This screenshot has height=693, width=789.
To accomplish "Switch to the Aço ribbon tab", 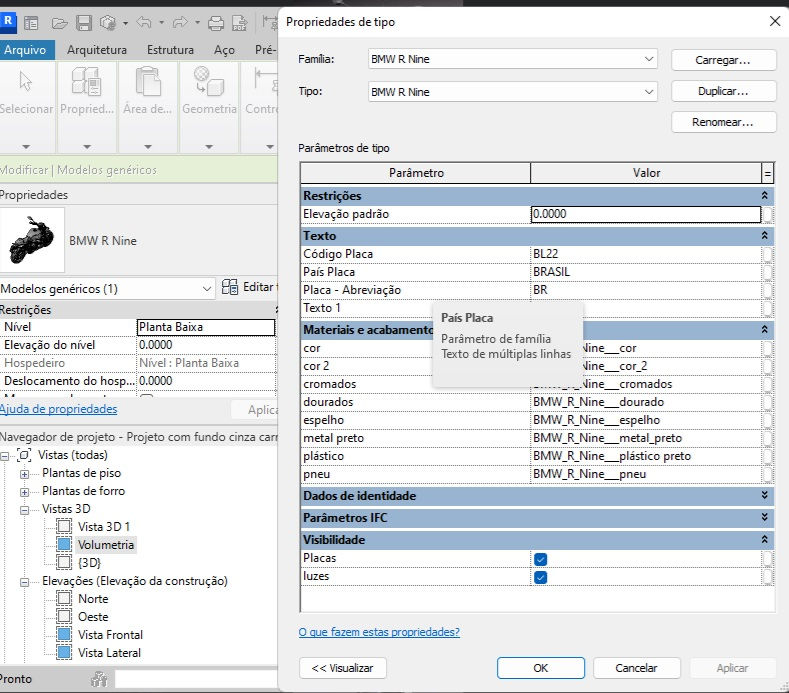I will (224, 50).
